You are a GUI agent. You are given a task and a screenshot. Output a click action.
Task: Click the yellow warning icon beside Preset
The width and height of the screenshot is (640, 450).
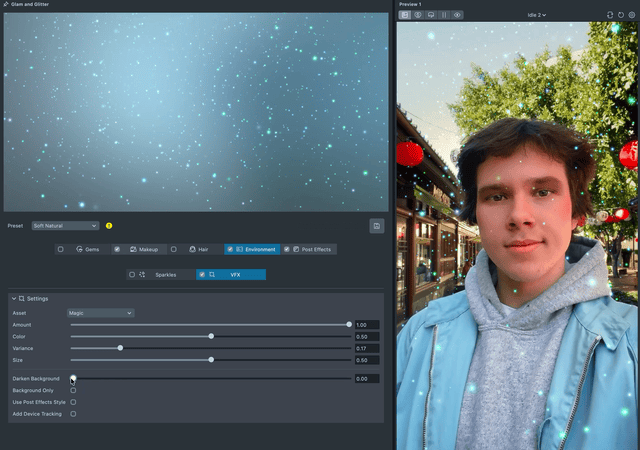tap(109, 226)
